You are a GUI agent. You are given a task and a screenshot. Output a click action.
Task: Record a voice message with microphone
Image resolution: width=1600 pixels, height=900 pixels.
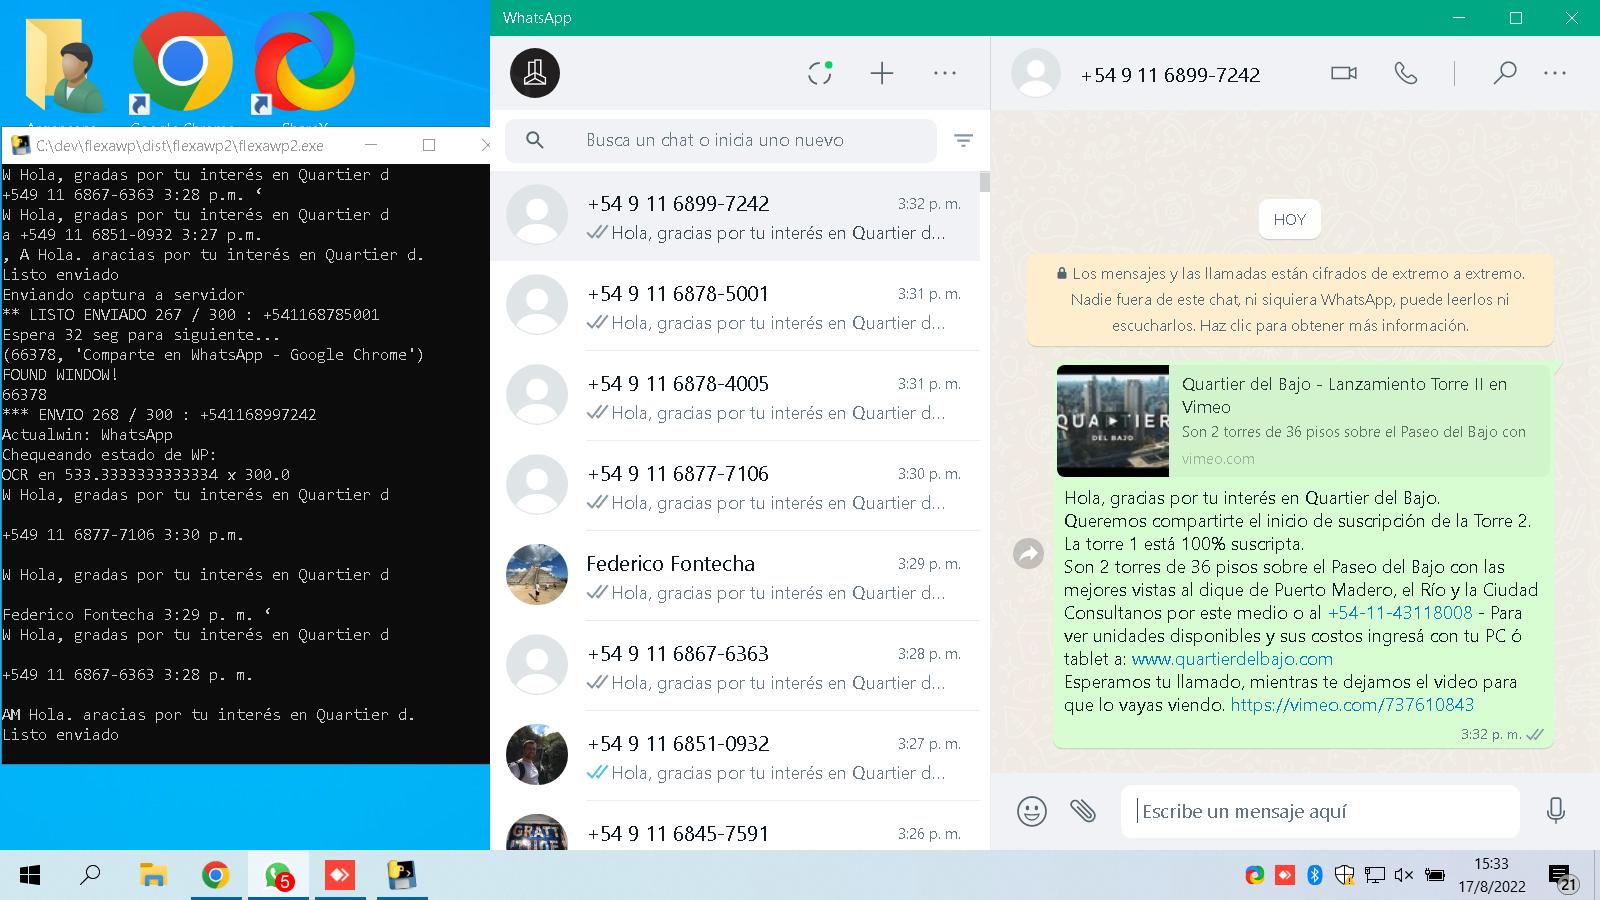(x=1555, y=810)
